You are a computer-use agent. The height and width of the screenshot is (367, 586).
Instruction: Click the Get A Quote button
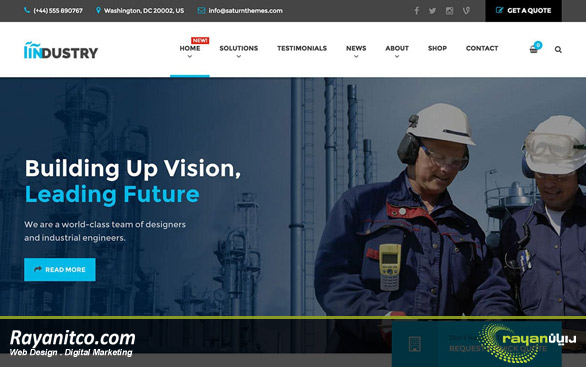(x=523, y=11)
